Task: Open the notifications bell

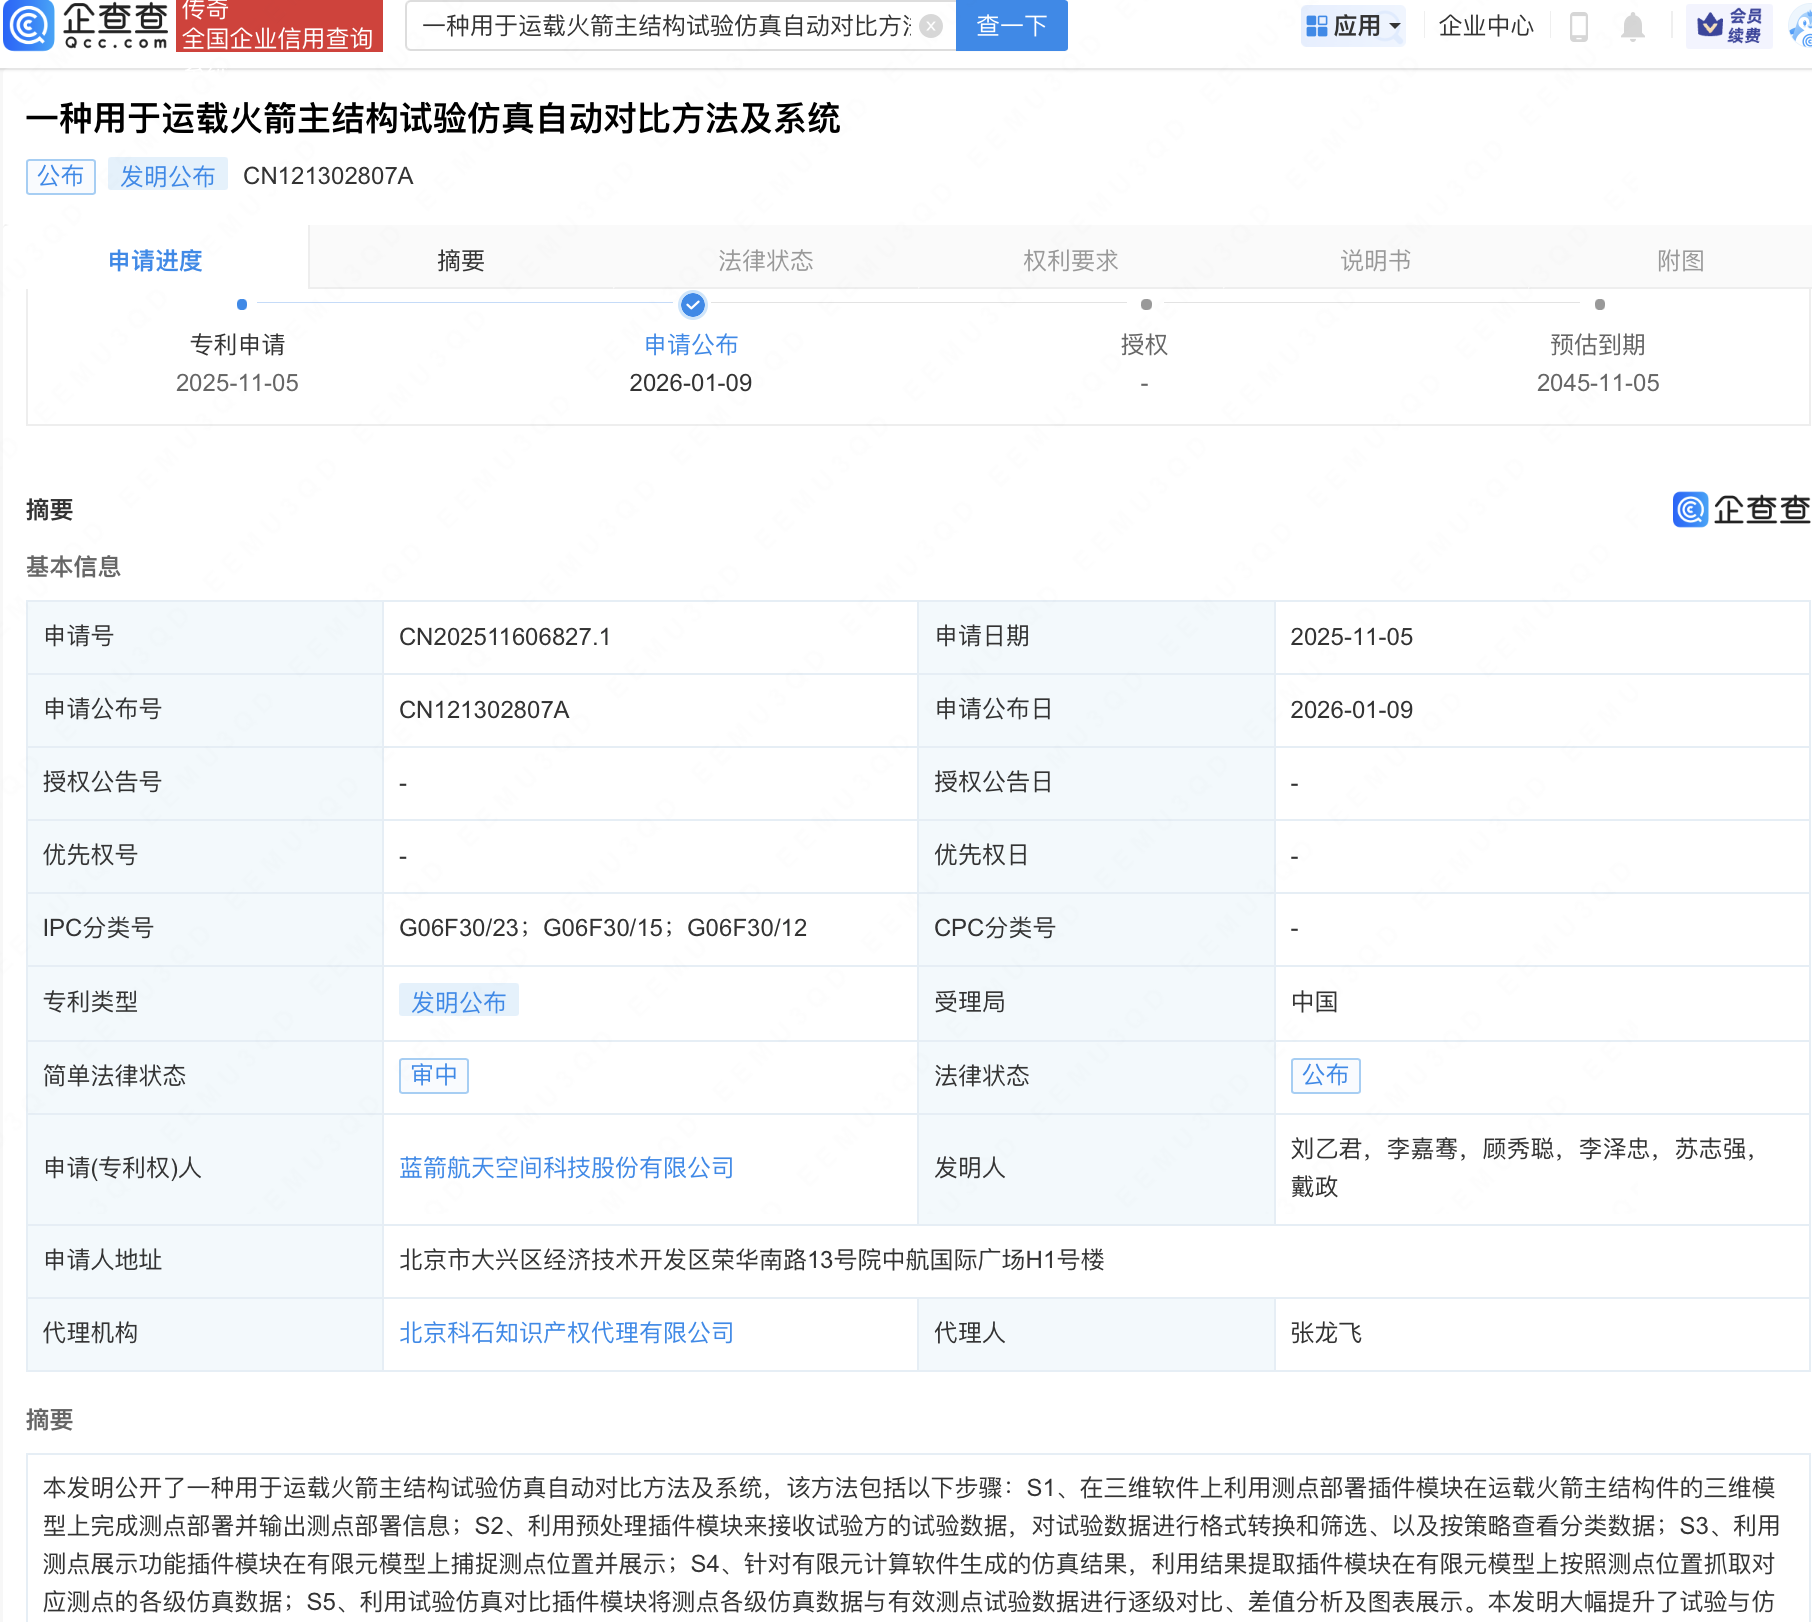Action: point(1632,26)
